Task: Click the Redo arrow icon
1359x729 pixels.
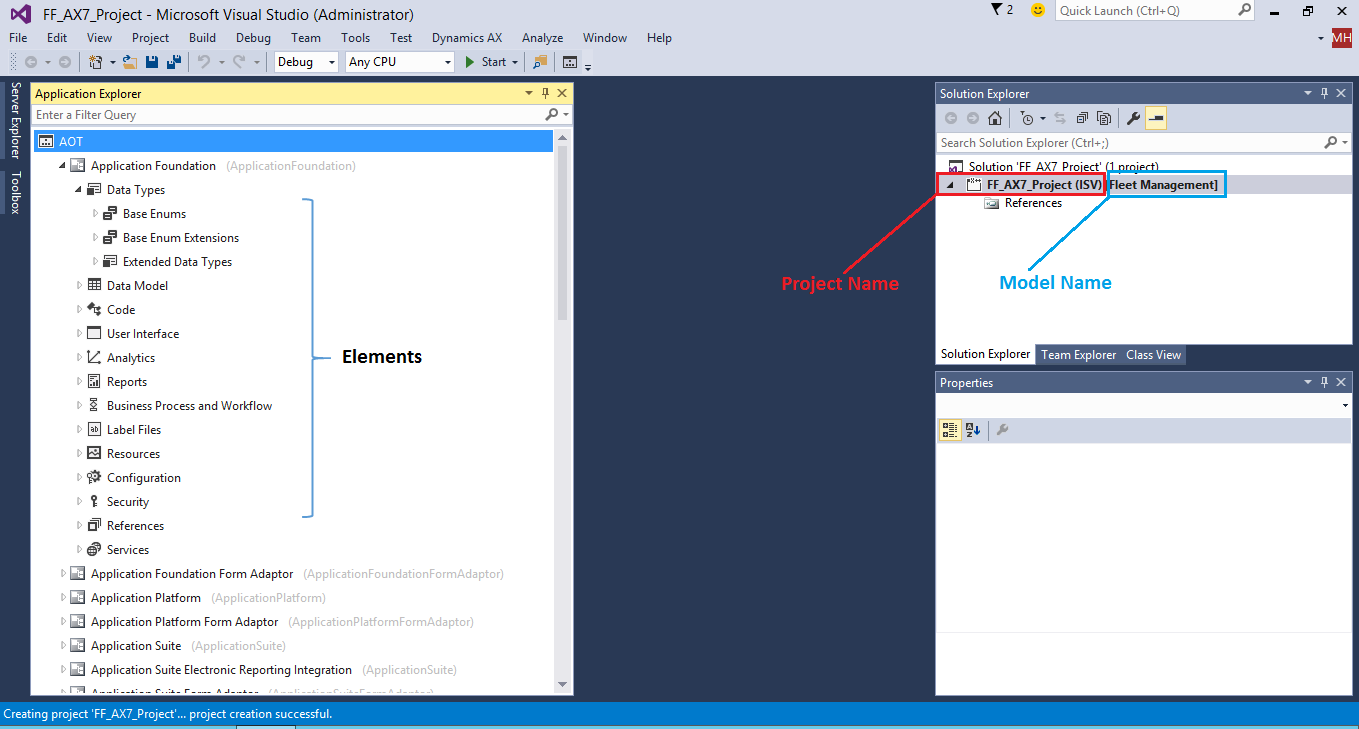Action: pos(239,62)
